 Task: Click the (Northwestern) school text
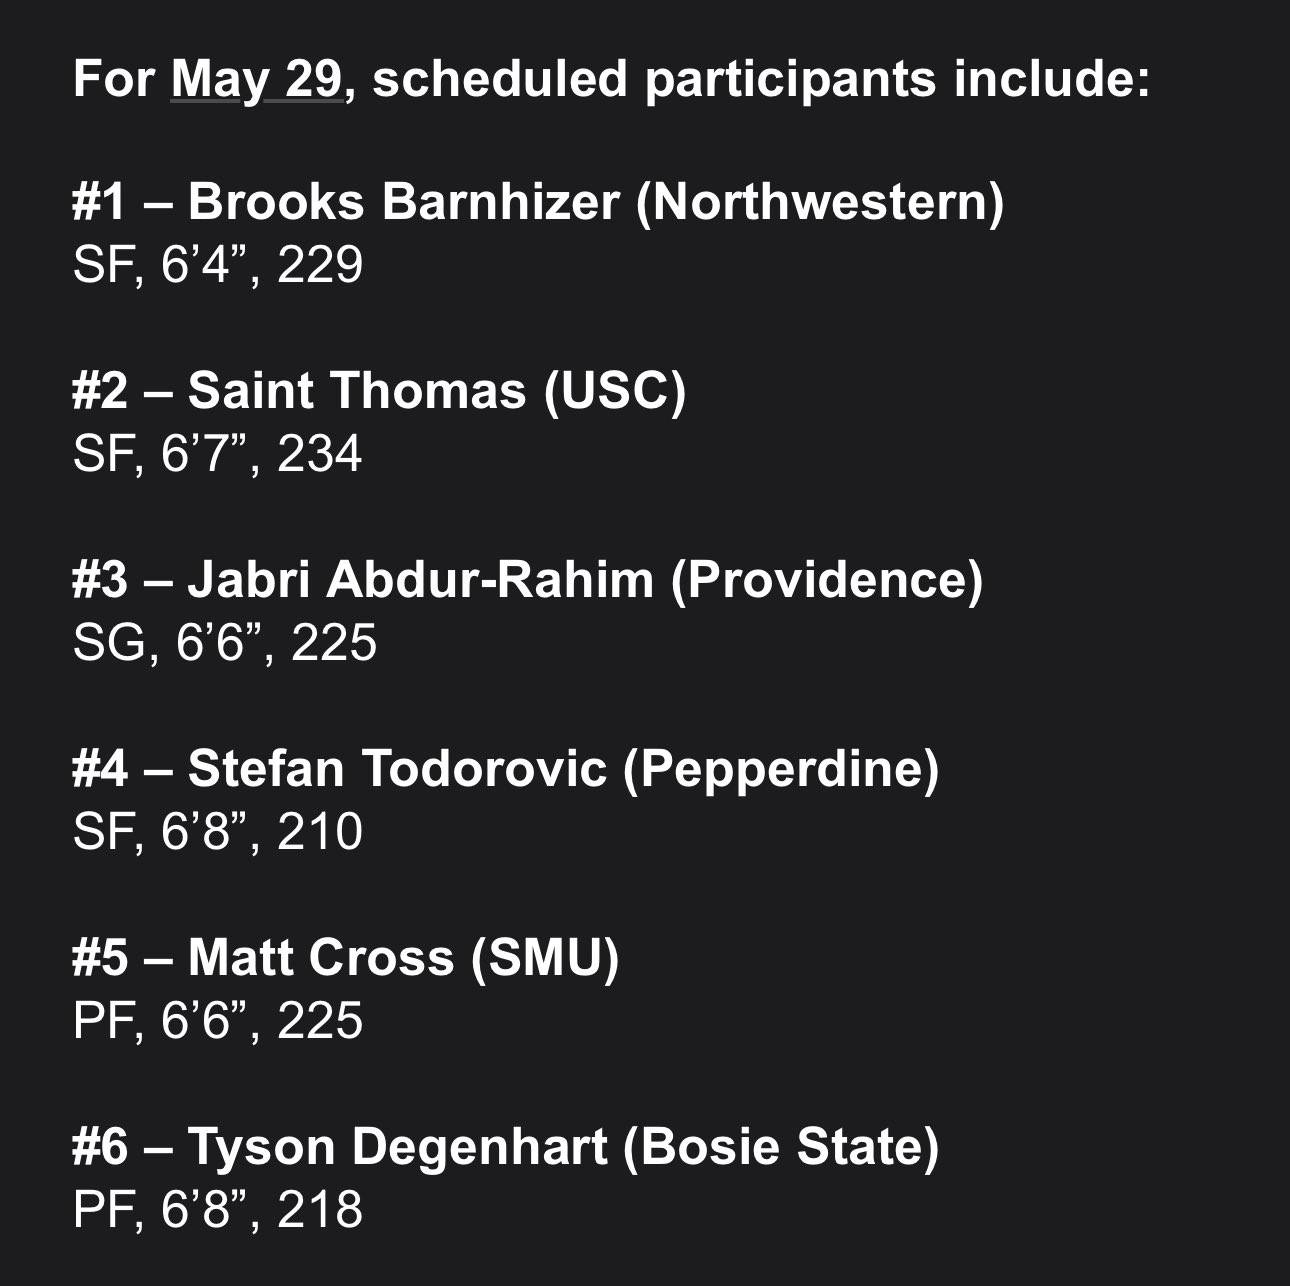pyautogui.click(x=820, y=202)
